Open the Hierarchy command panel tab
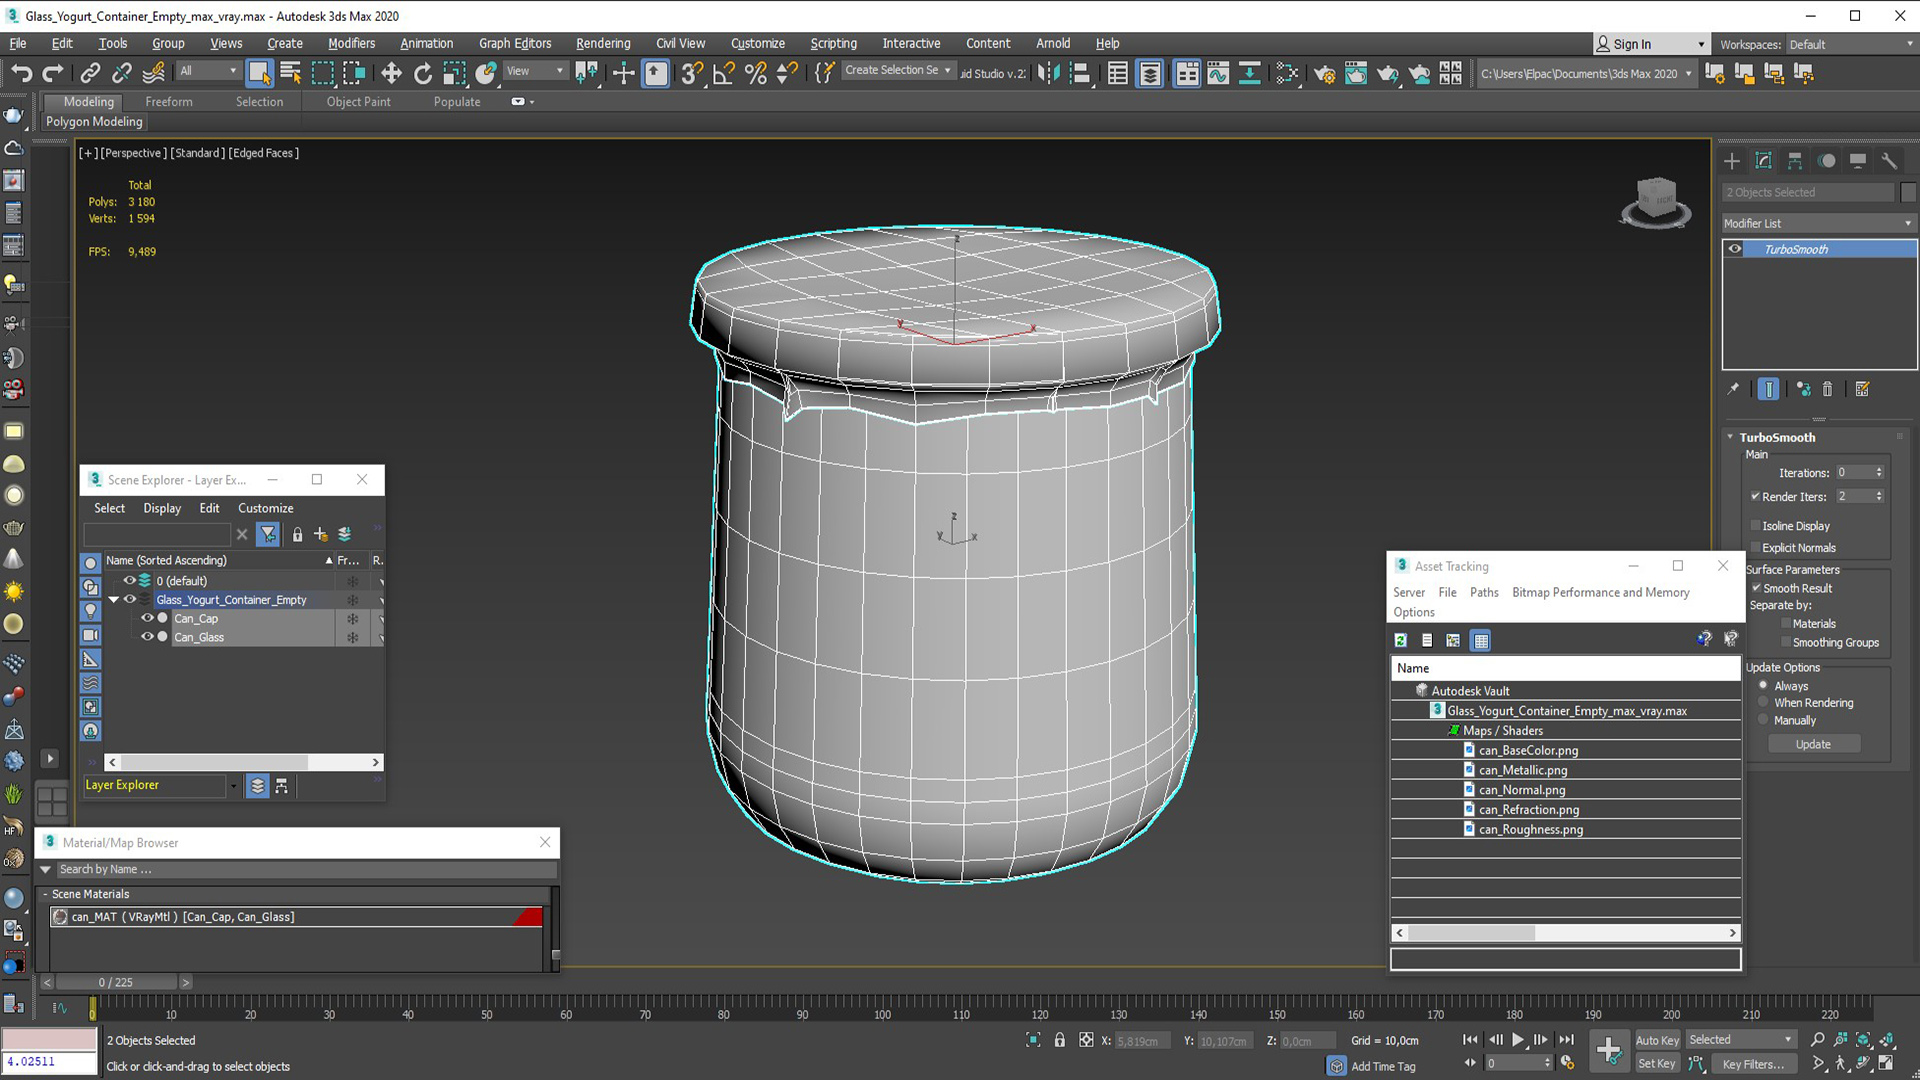 click(x=1795, y=161)
